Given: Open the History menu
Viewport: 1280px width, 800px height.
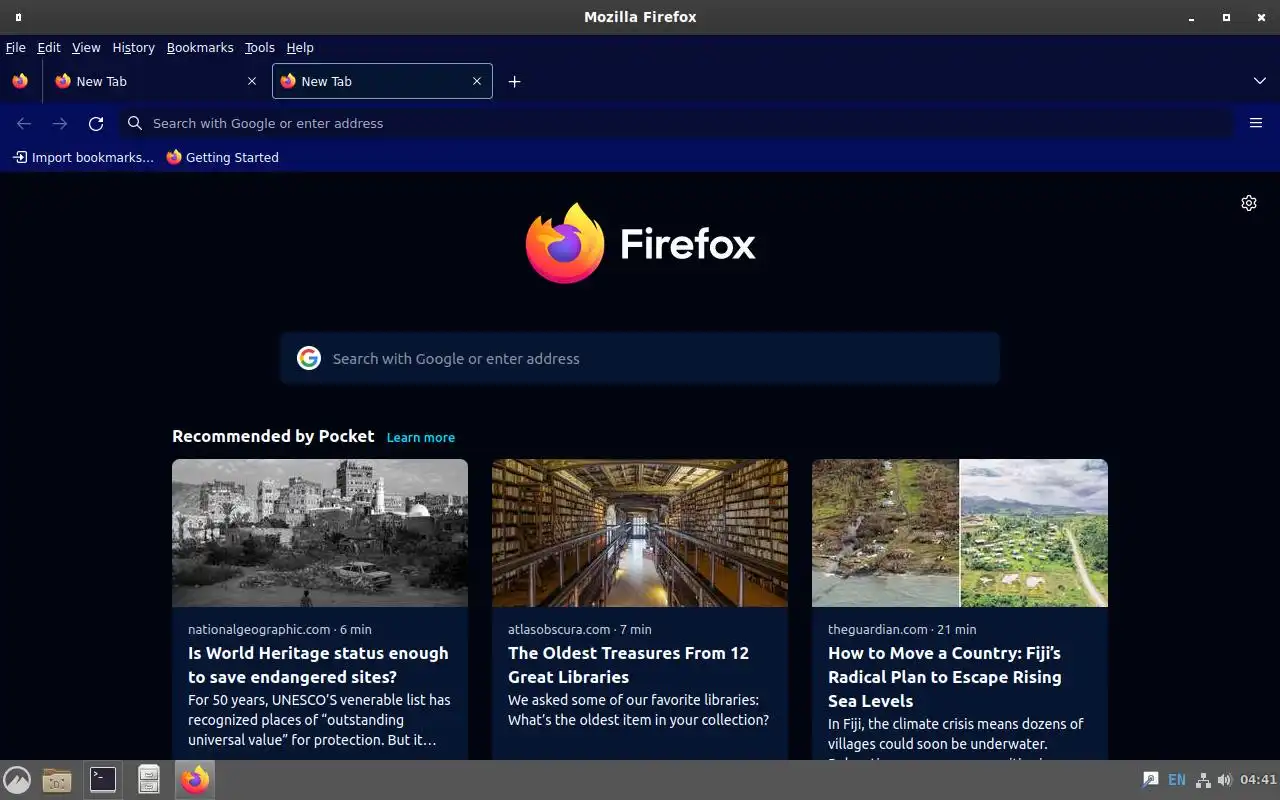Looking at the screenshot, I should tap(133, 47).
